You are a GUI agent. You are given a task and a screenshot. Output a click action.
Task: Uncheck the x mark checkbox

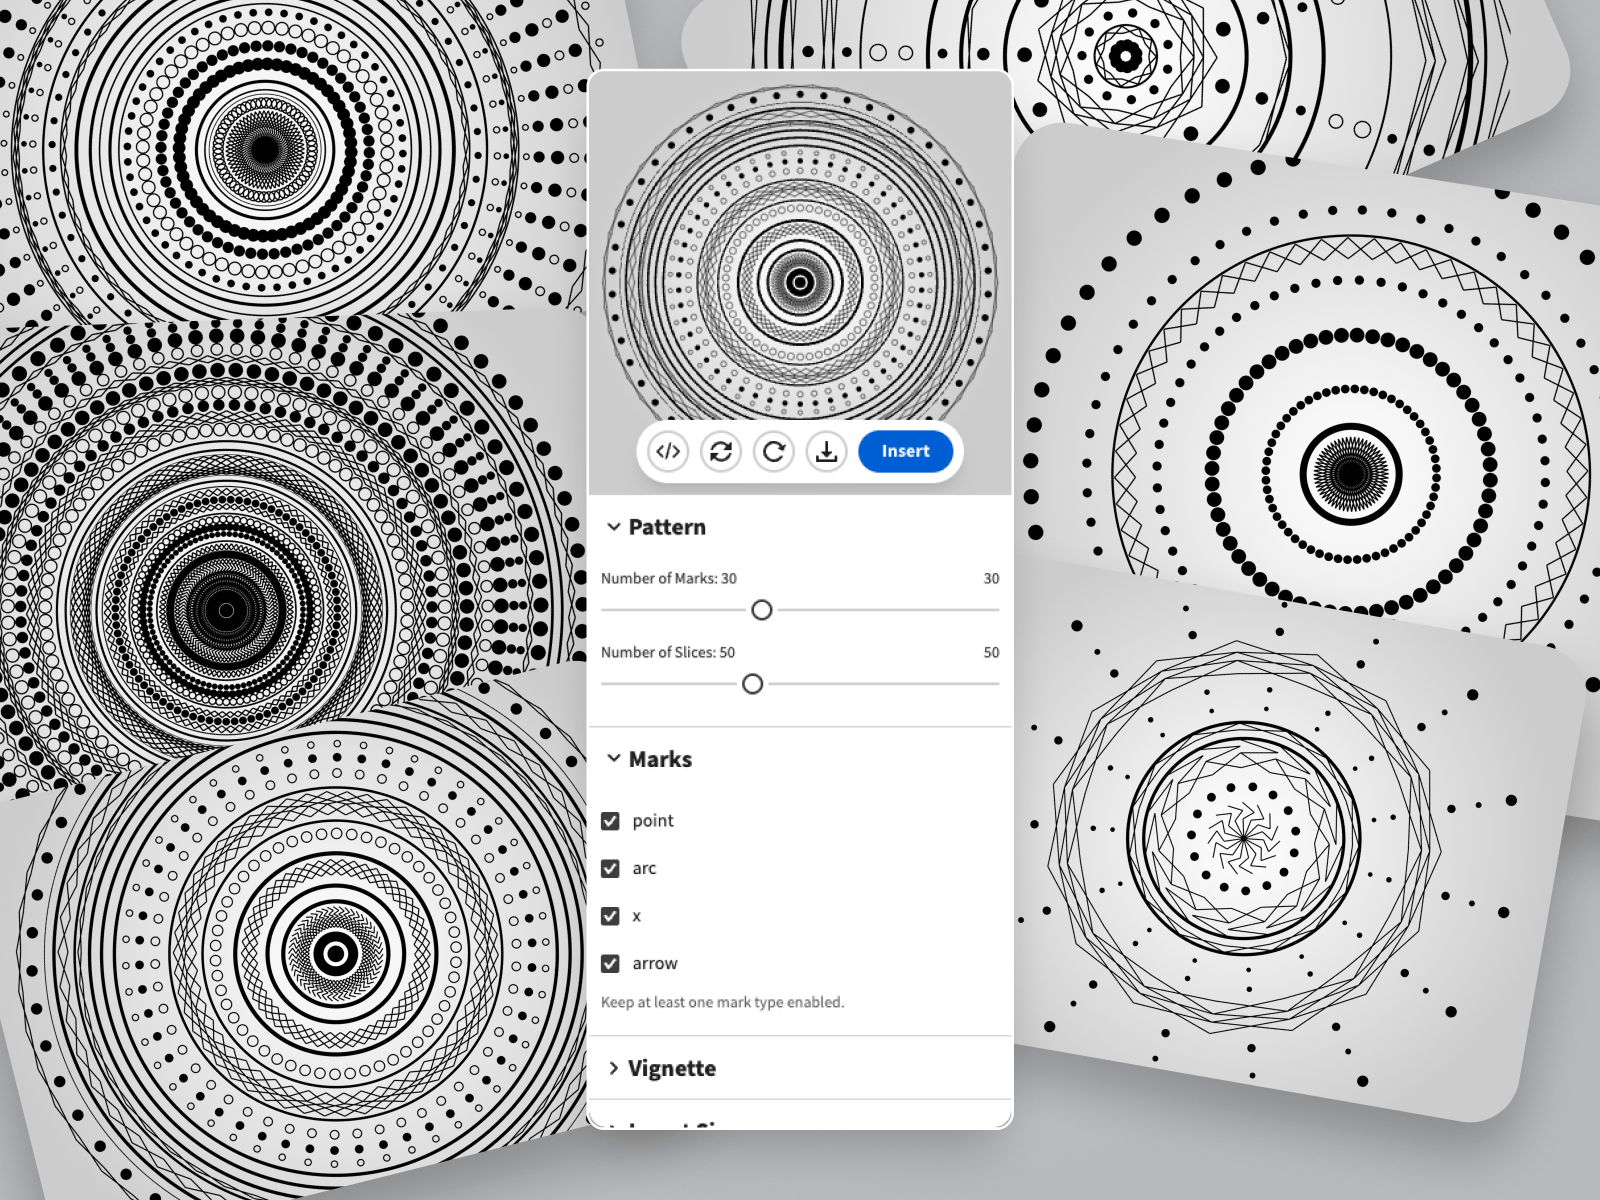[610, 916]
